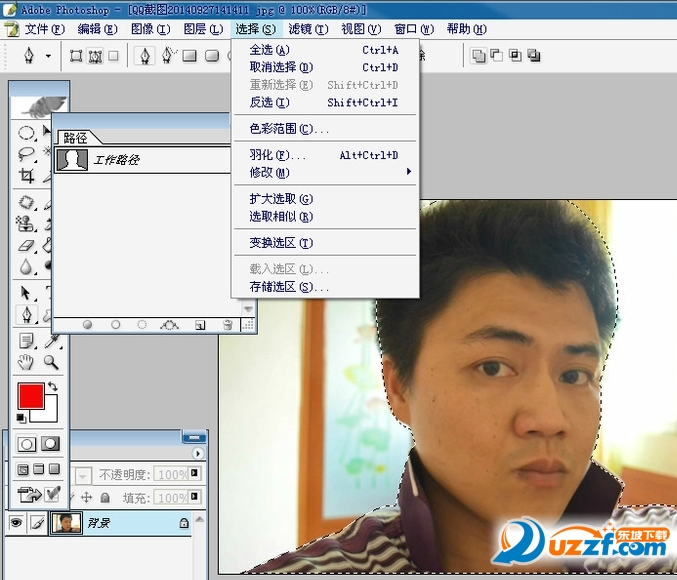Image resolution: width=677 pixels, height=580 pixels.
Task: Enable Shape Layers mode in options bar
Action: [x=78, y=56]
